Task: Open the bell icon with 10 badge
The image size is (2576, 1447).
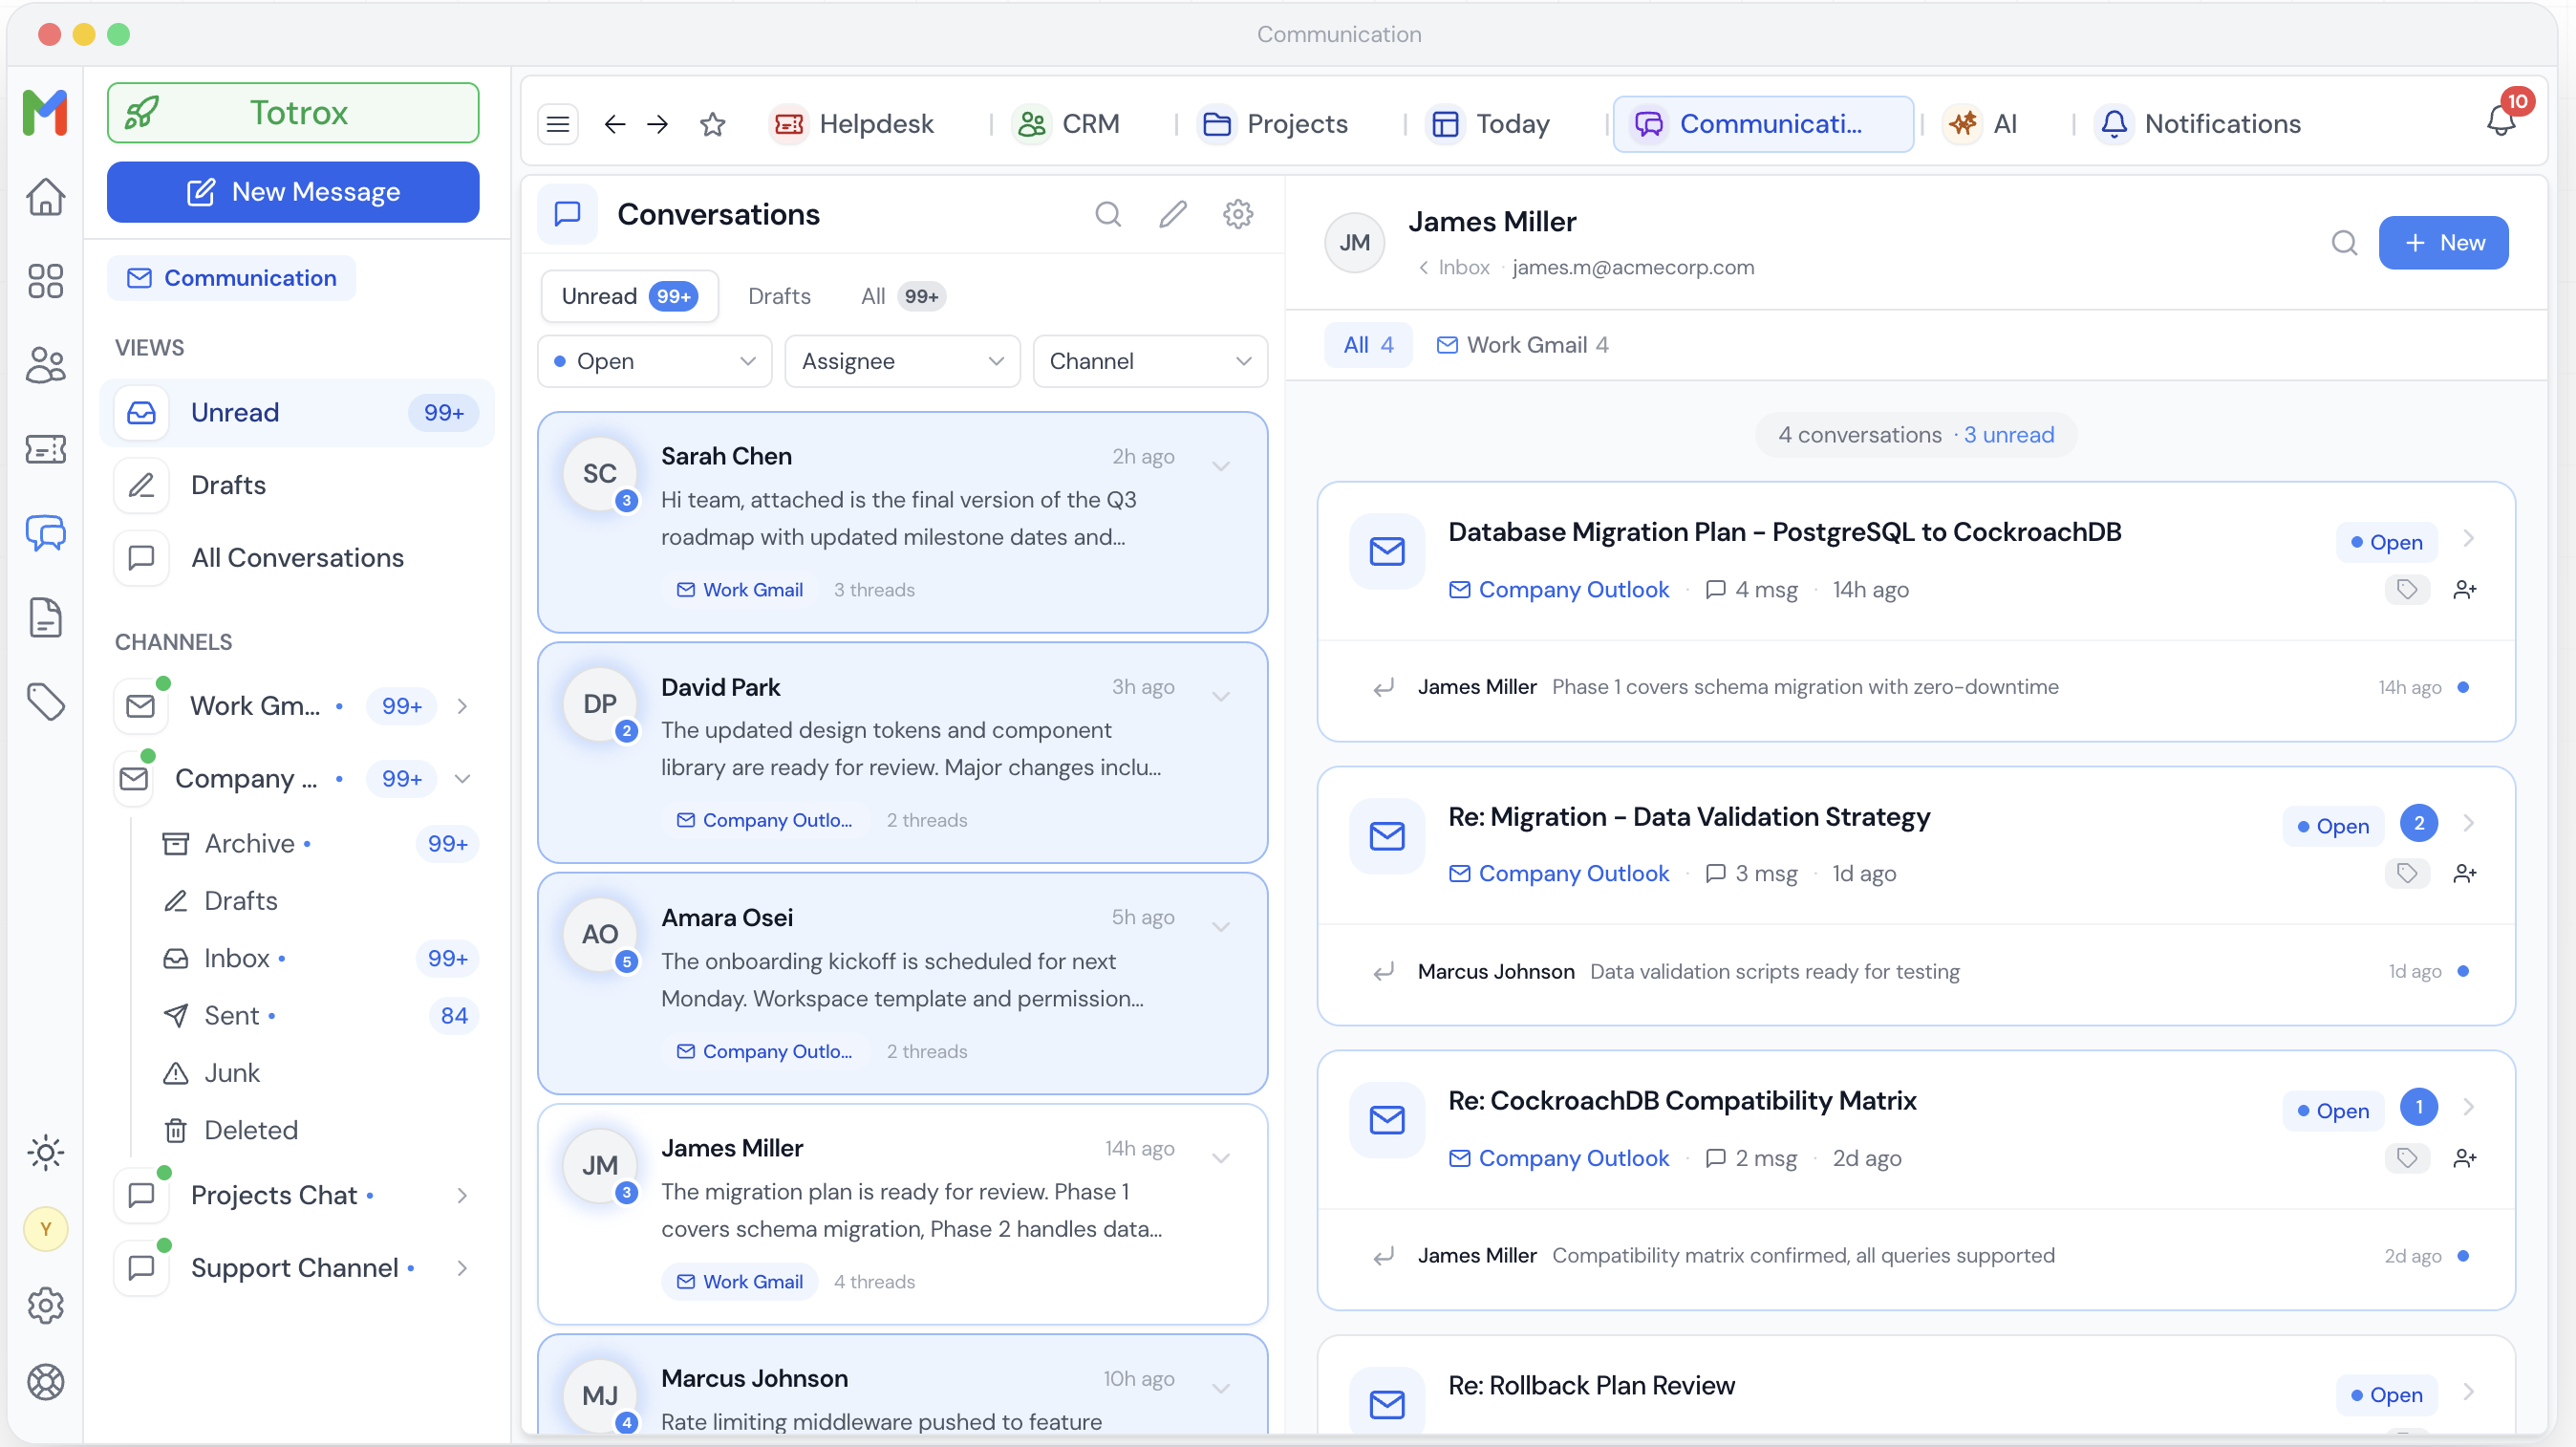Action: (2501, 121)
